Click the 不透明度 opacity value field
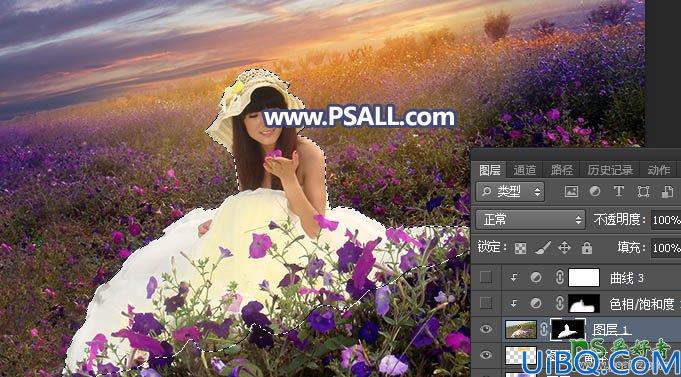 666,220
